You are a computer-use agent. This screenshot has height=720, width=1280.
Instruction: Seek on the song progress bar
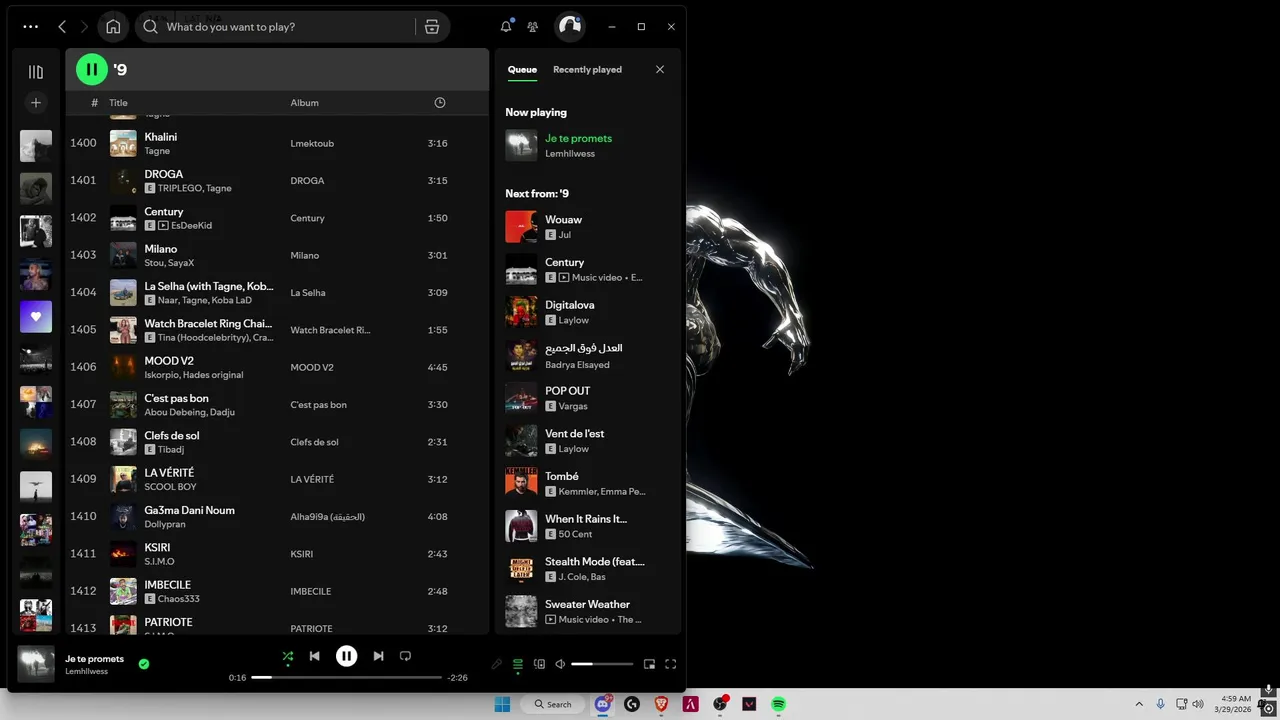pyautogui.click(x=346, y=677)
